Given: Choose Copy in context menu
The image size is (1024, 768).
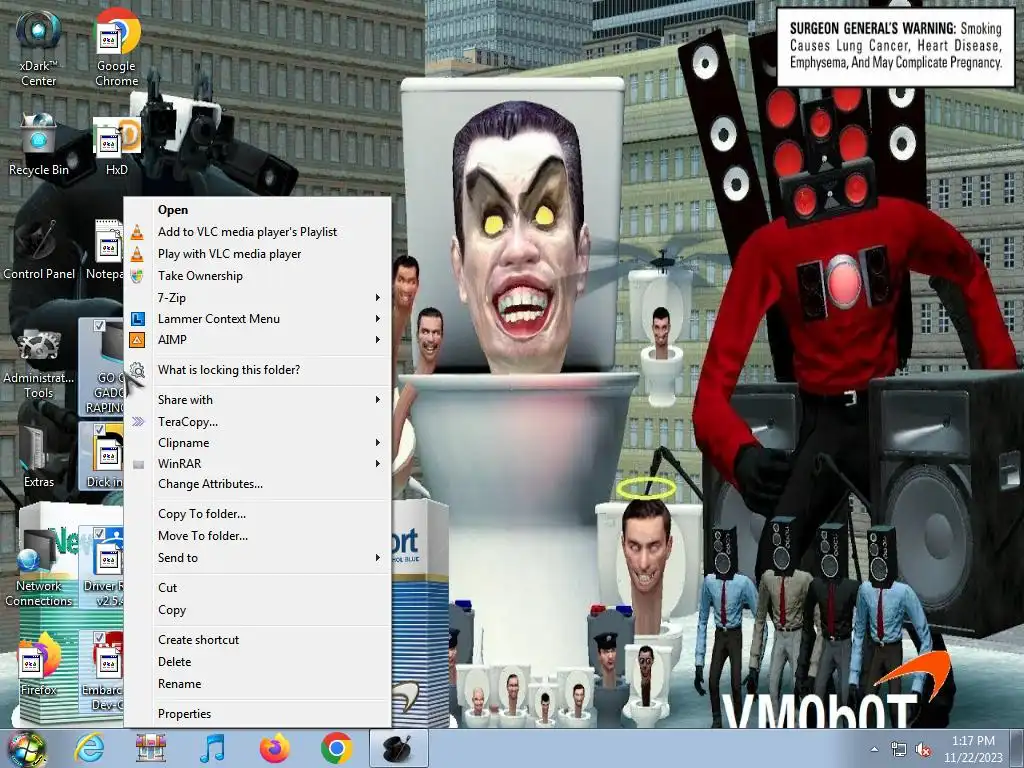Looking at the screenshot, I should pos(257,610).
